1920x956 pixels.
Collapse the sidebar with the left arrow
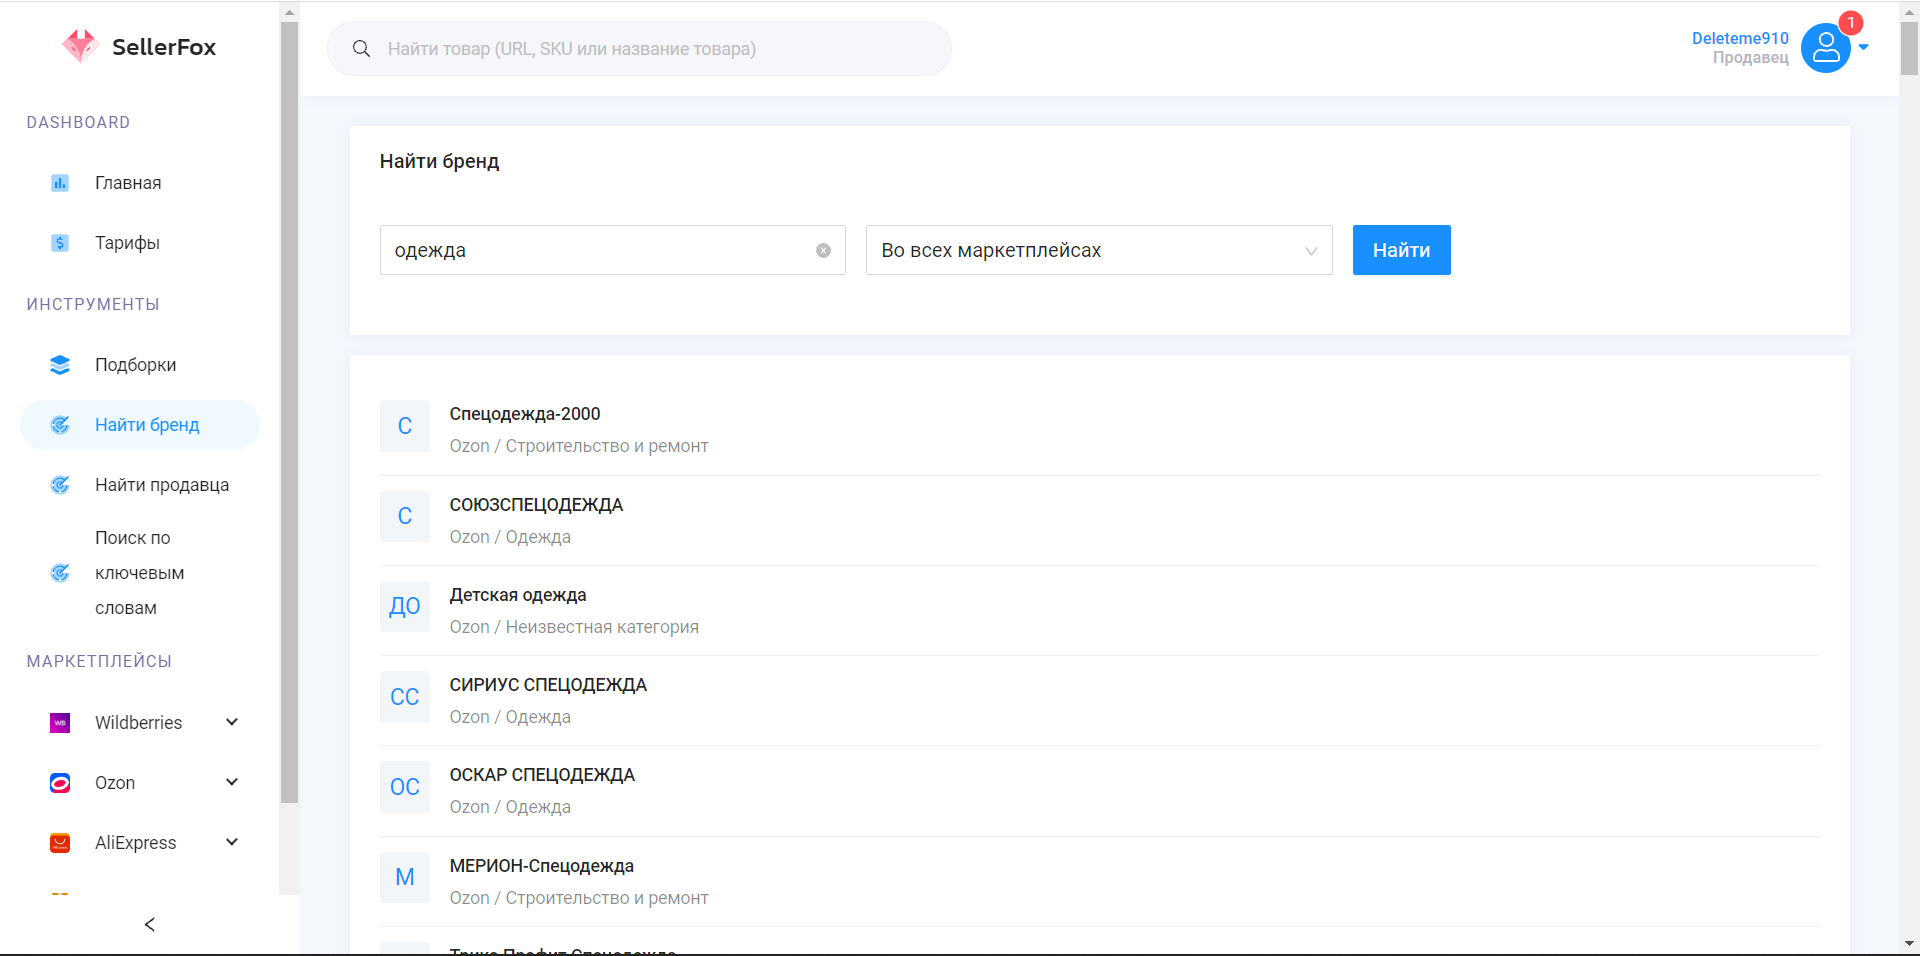(150, 925)
